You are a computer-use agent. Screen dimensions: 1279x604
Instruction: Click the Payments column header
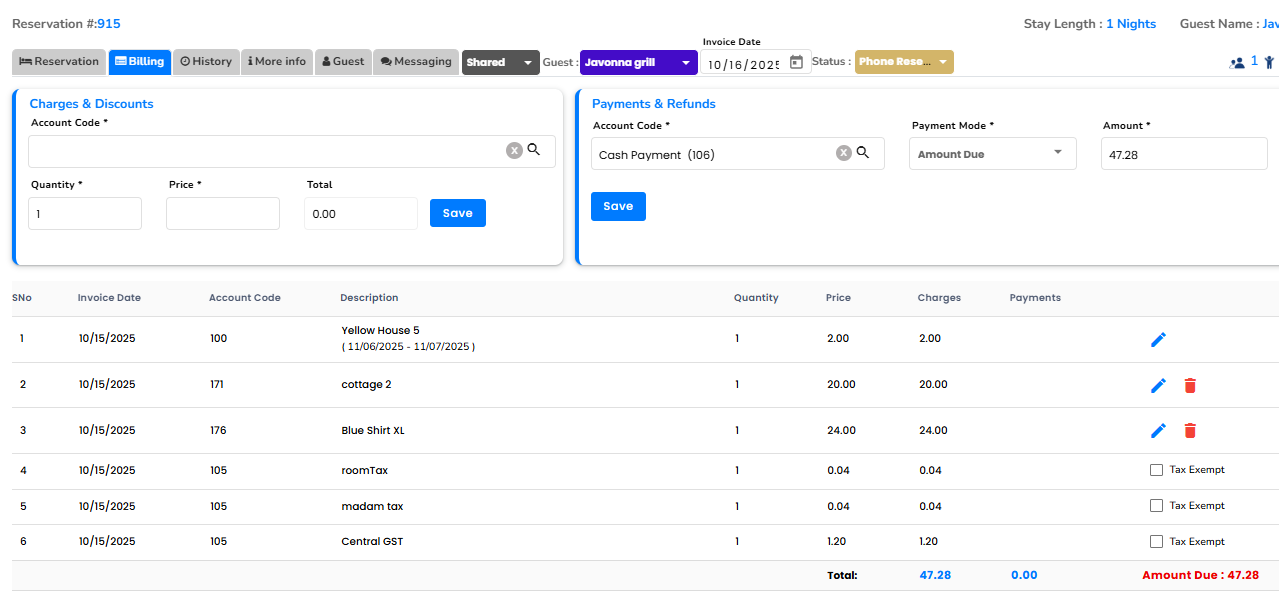click(x=1035, y=298)
